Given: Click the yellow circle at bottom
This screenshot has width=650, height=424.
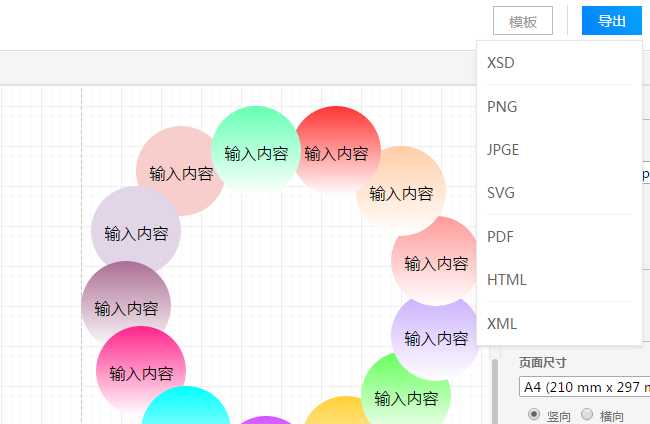Looking at the screenshot, I should click(x=336, y=411).
